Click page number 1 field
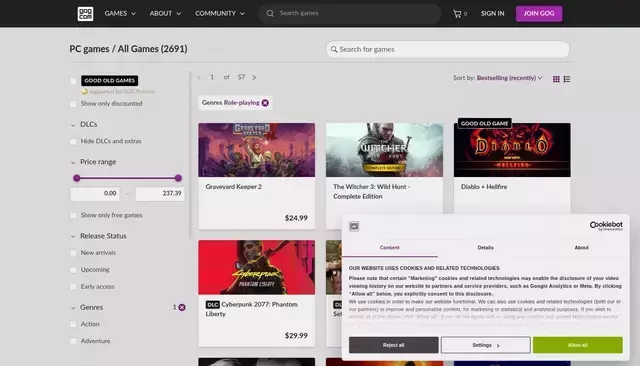640x366 pixels. click(212, 77)
